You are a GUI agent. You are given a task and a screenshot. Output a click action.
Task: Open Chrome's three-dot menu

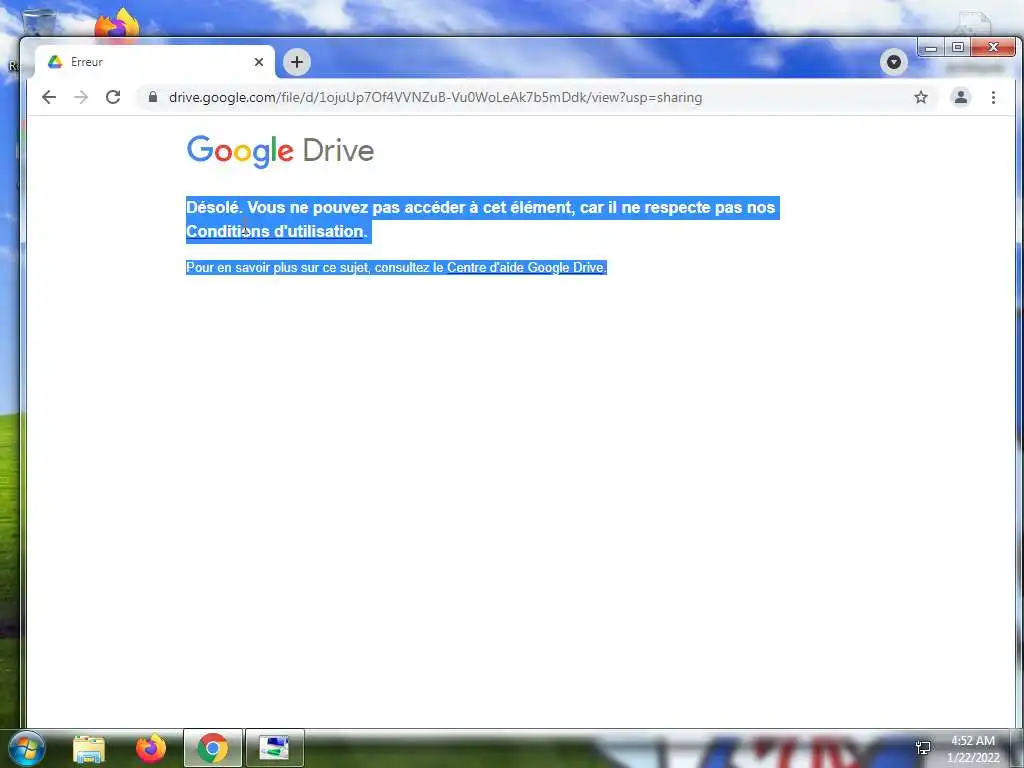click(x=993, y=97)
